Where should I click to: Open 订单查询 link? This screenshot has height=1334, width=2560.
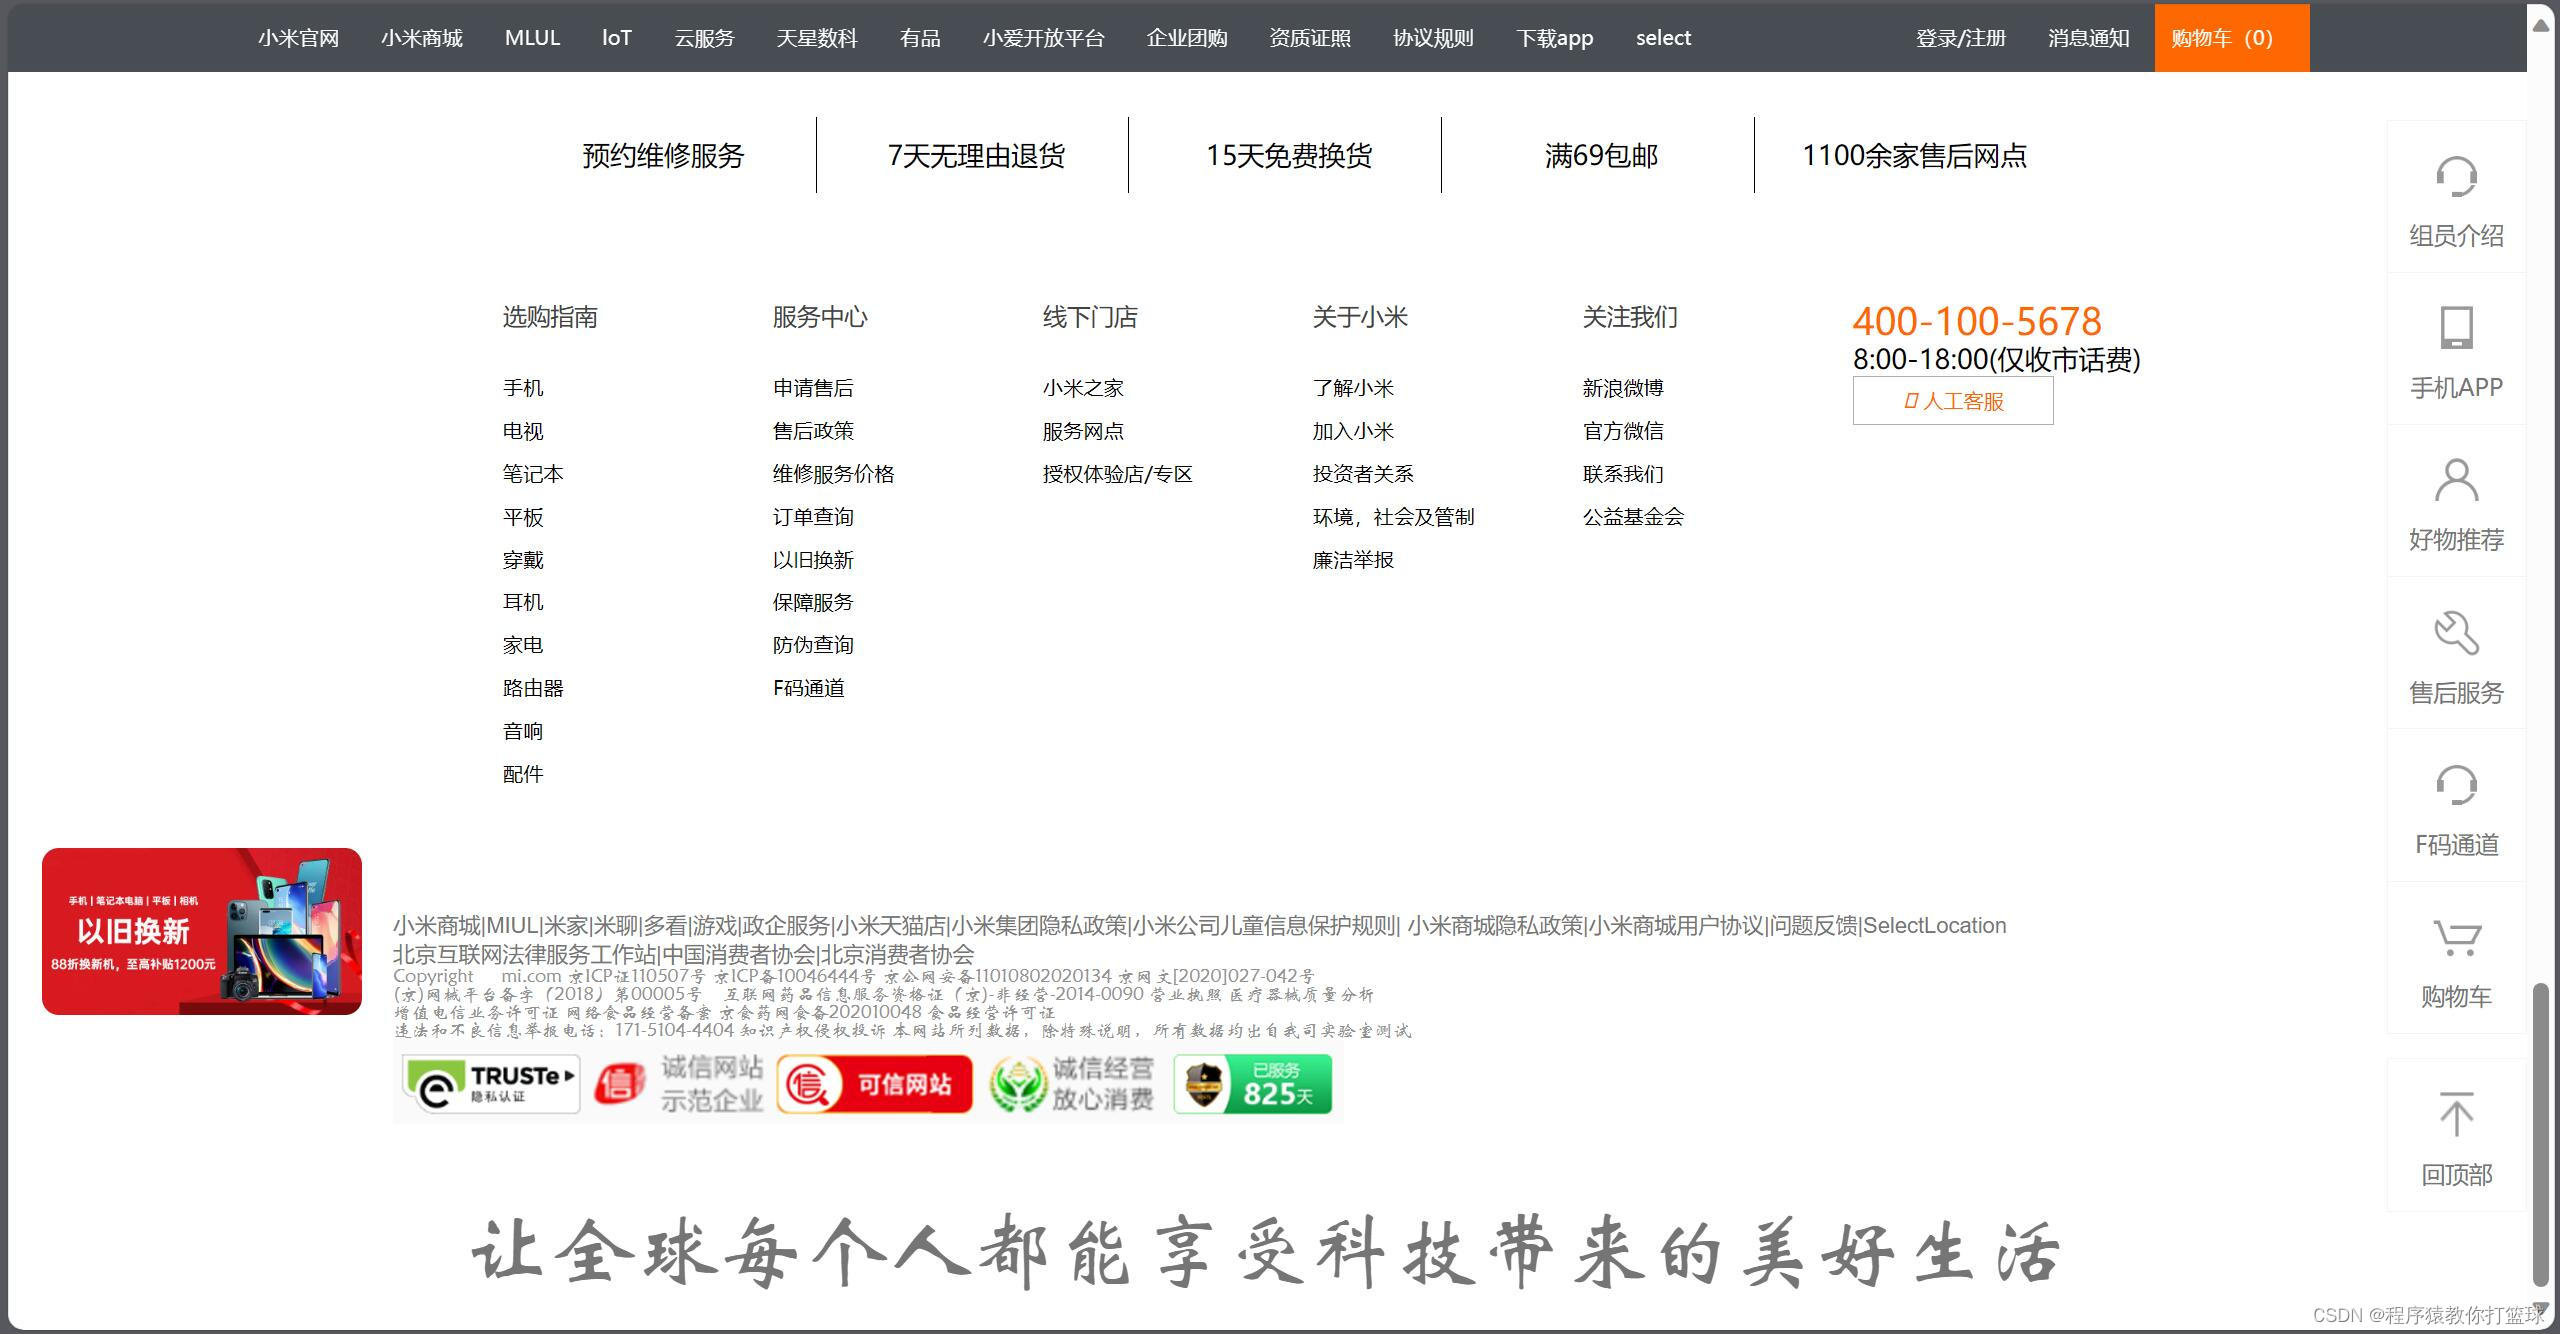click(x=813, y=517)
